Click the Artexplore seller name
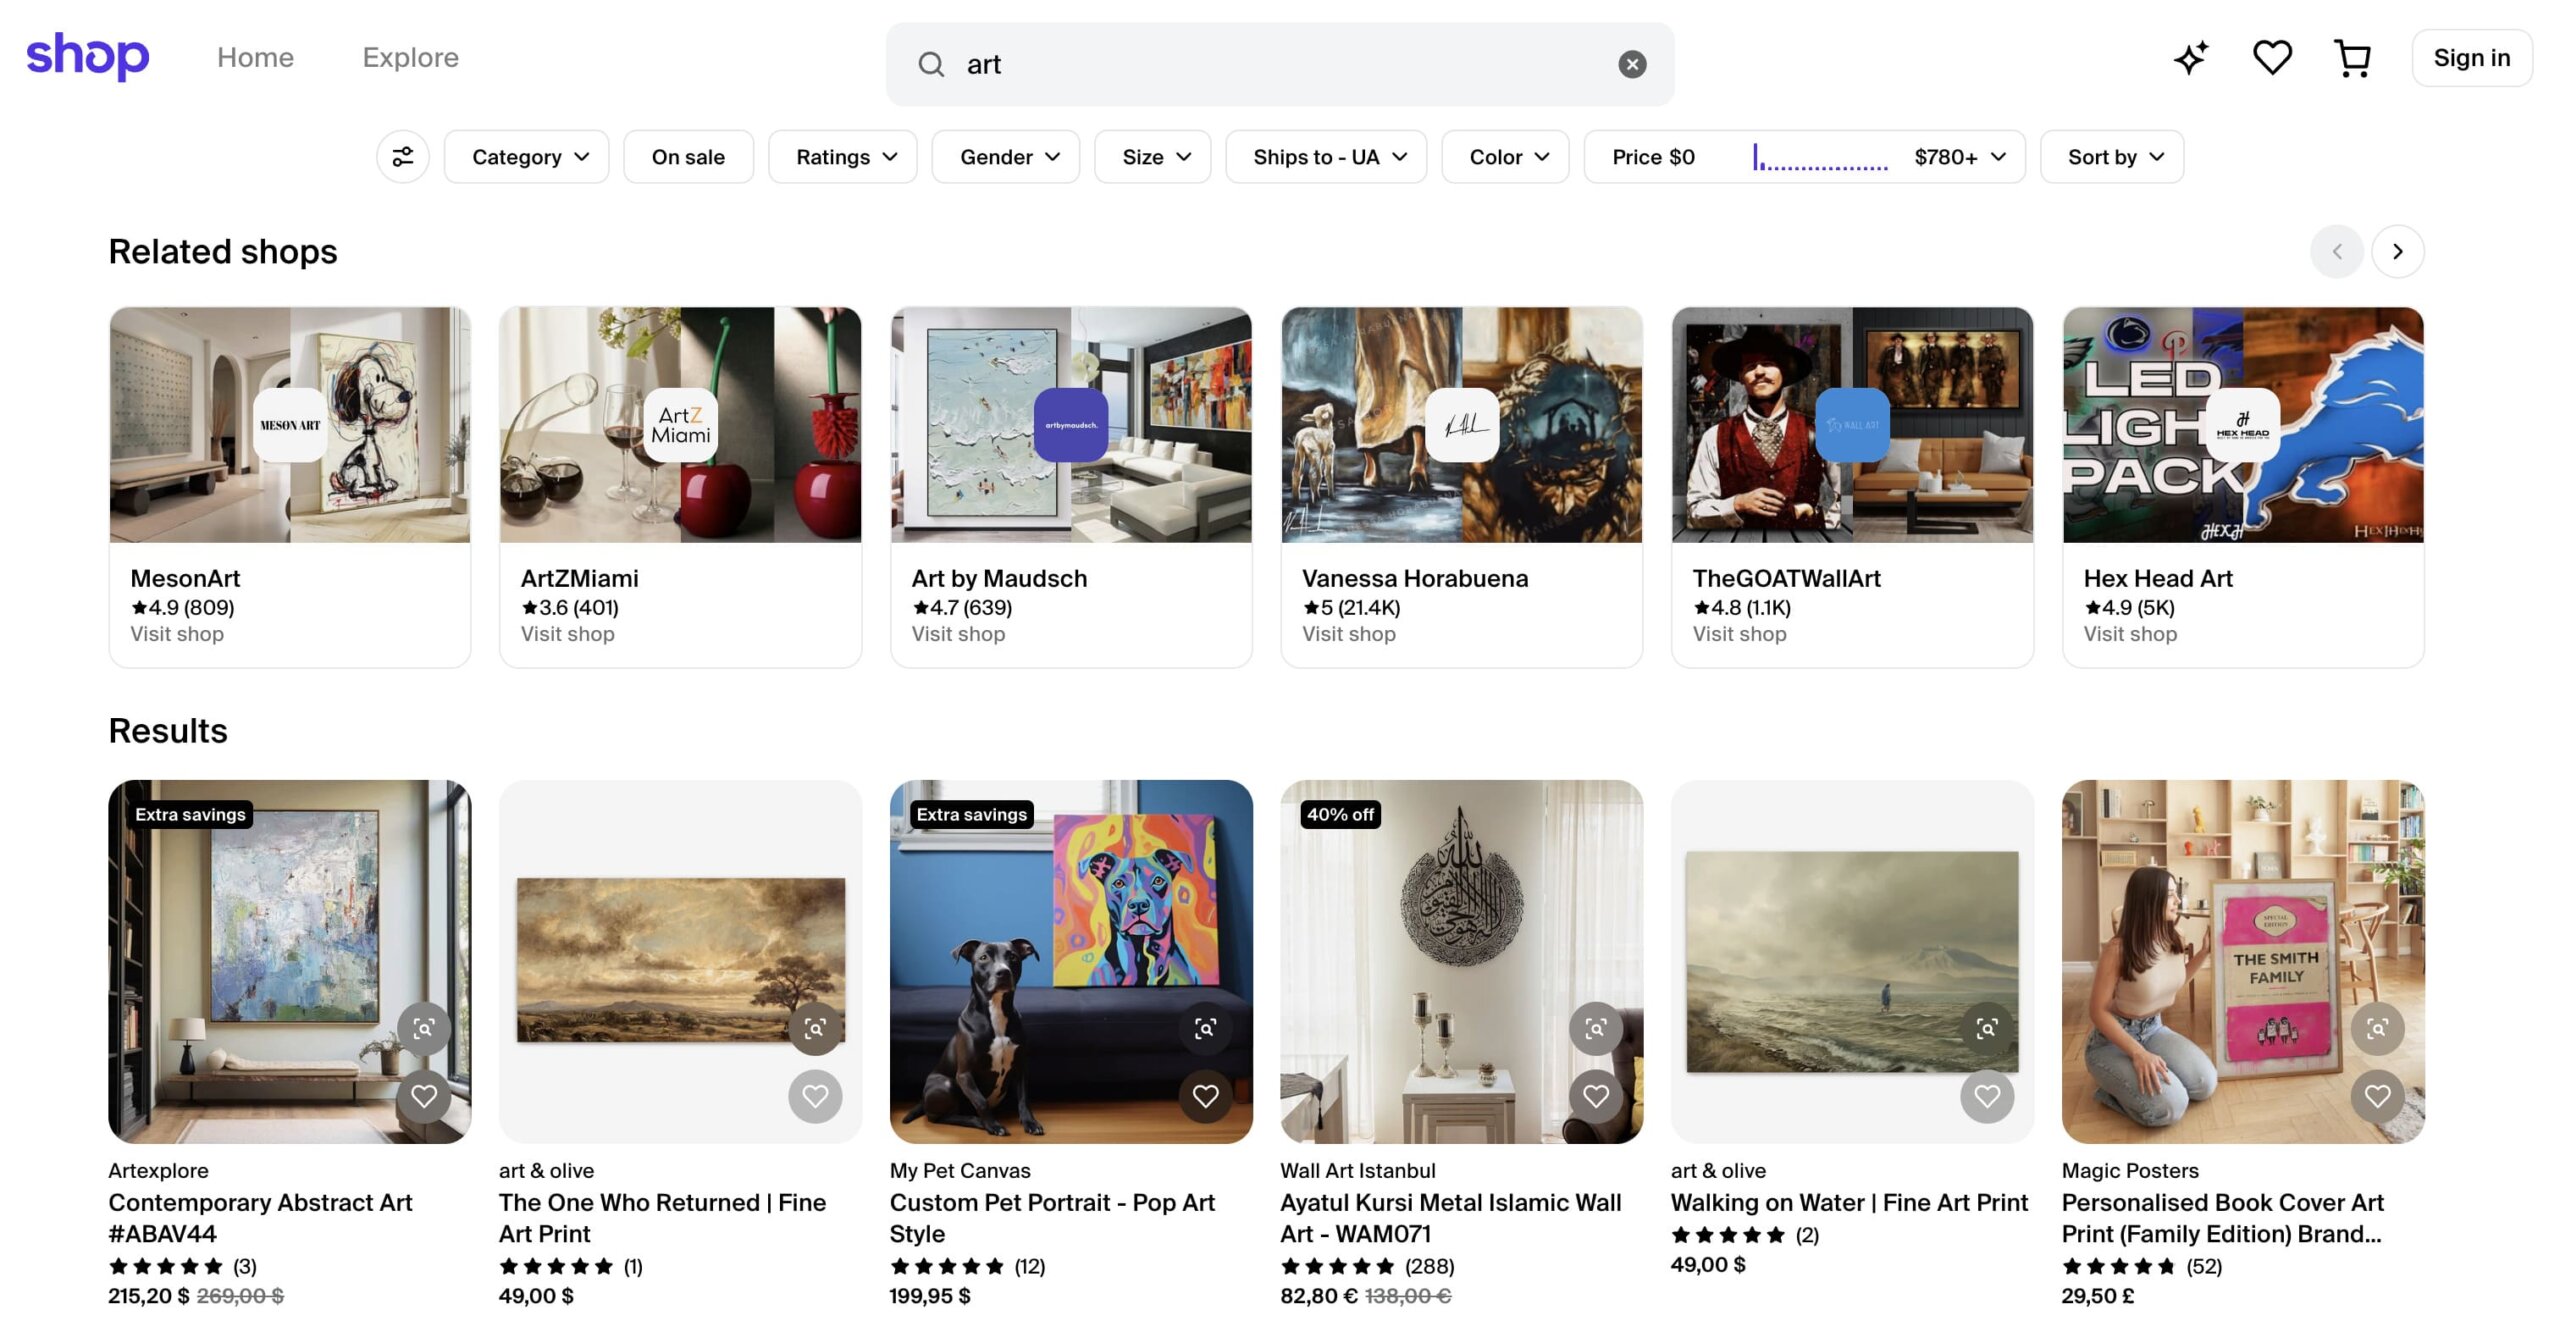The width and height of the screenshot is (2560, 1343). (x=158, y=1171)
